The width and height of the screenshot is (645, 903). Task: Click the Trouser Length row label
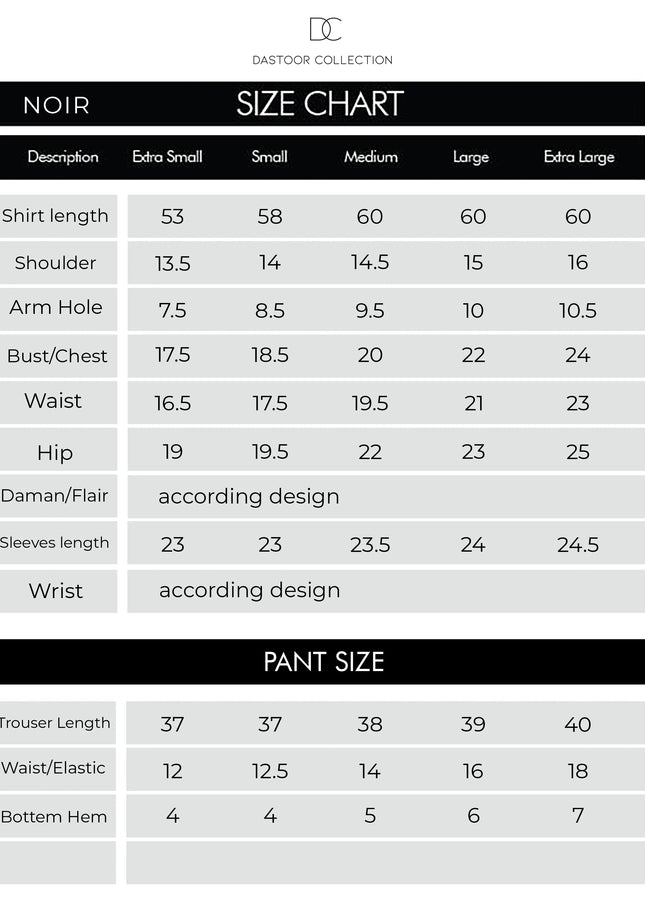point(56,723)
